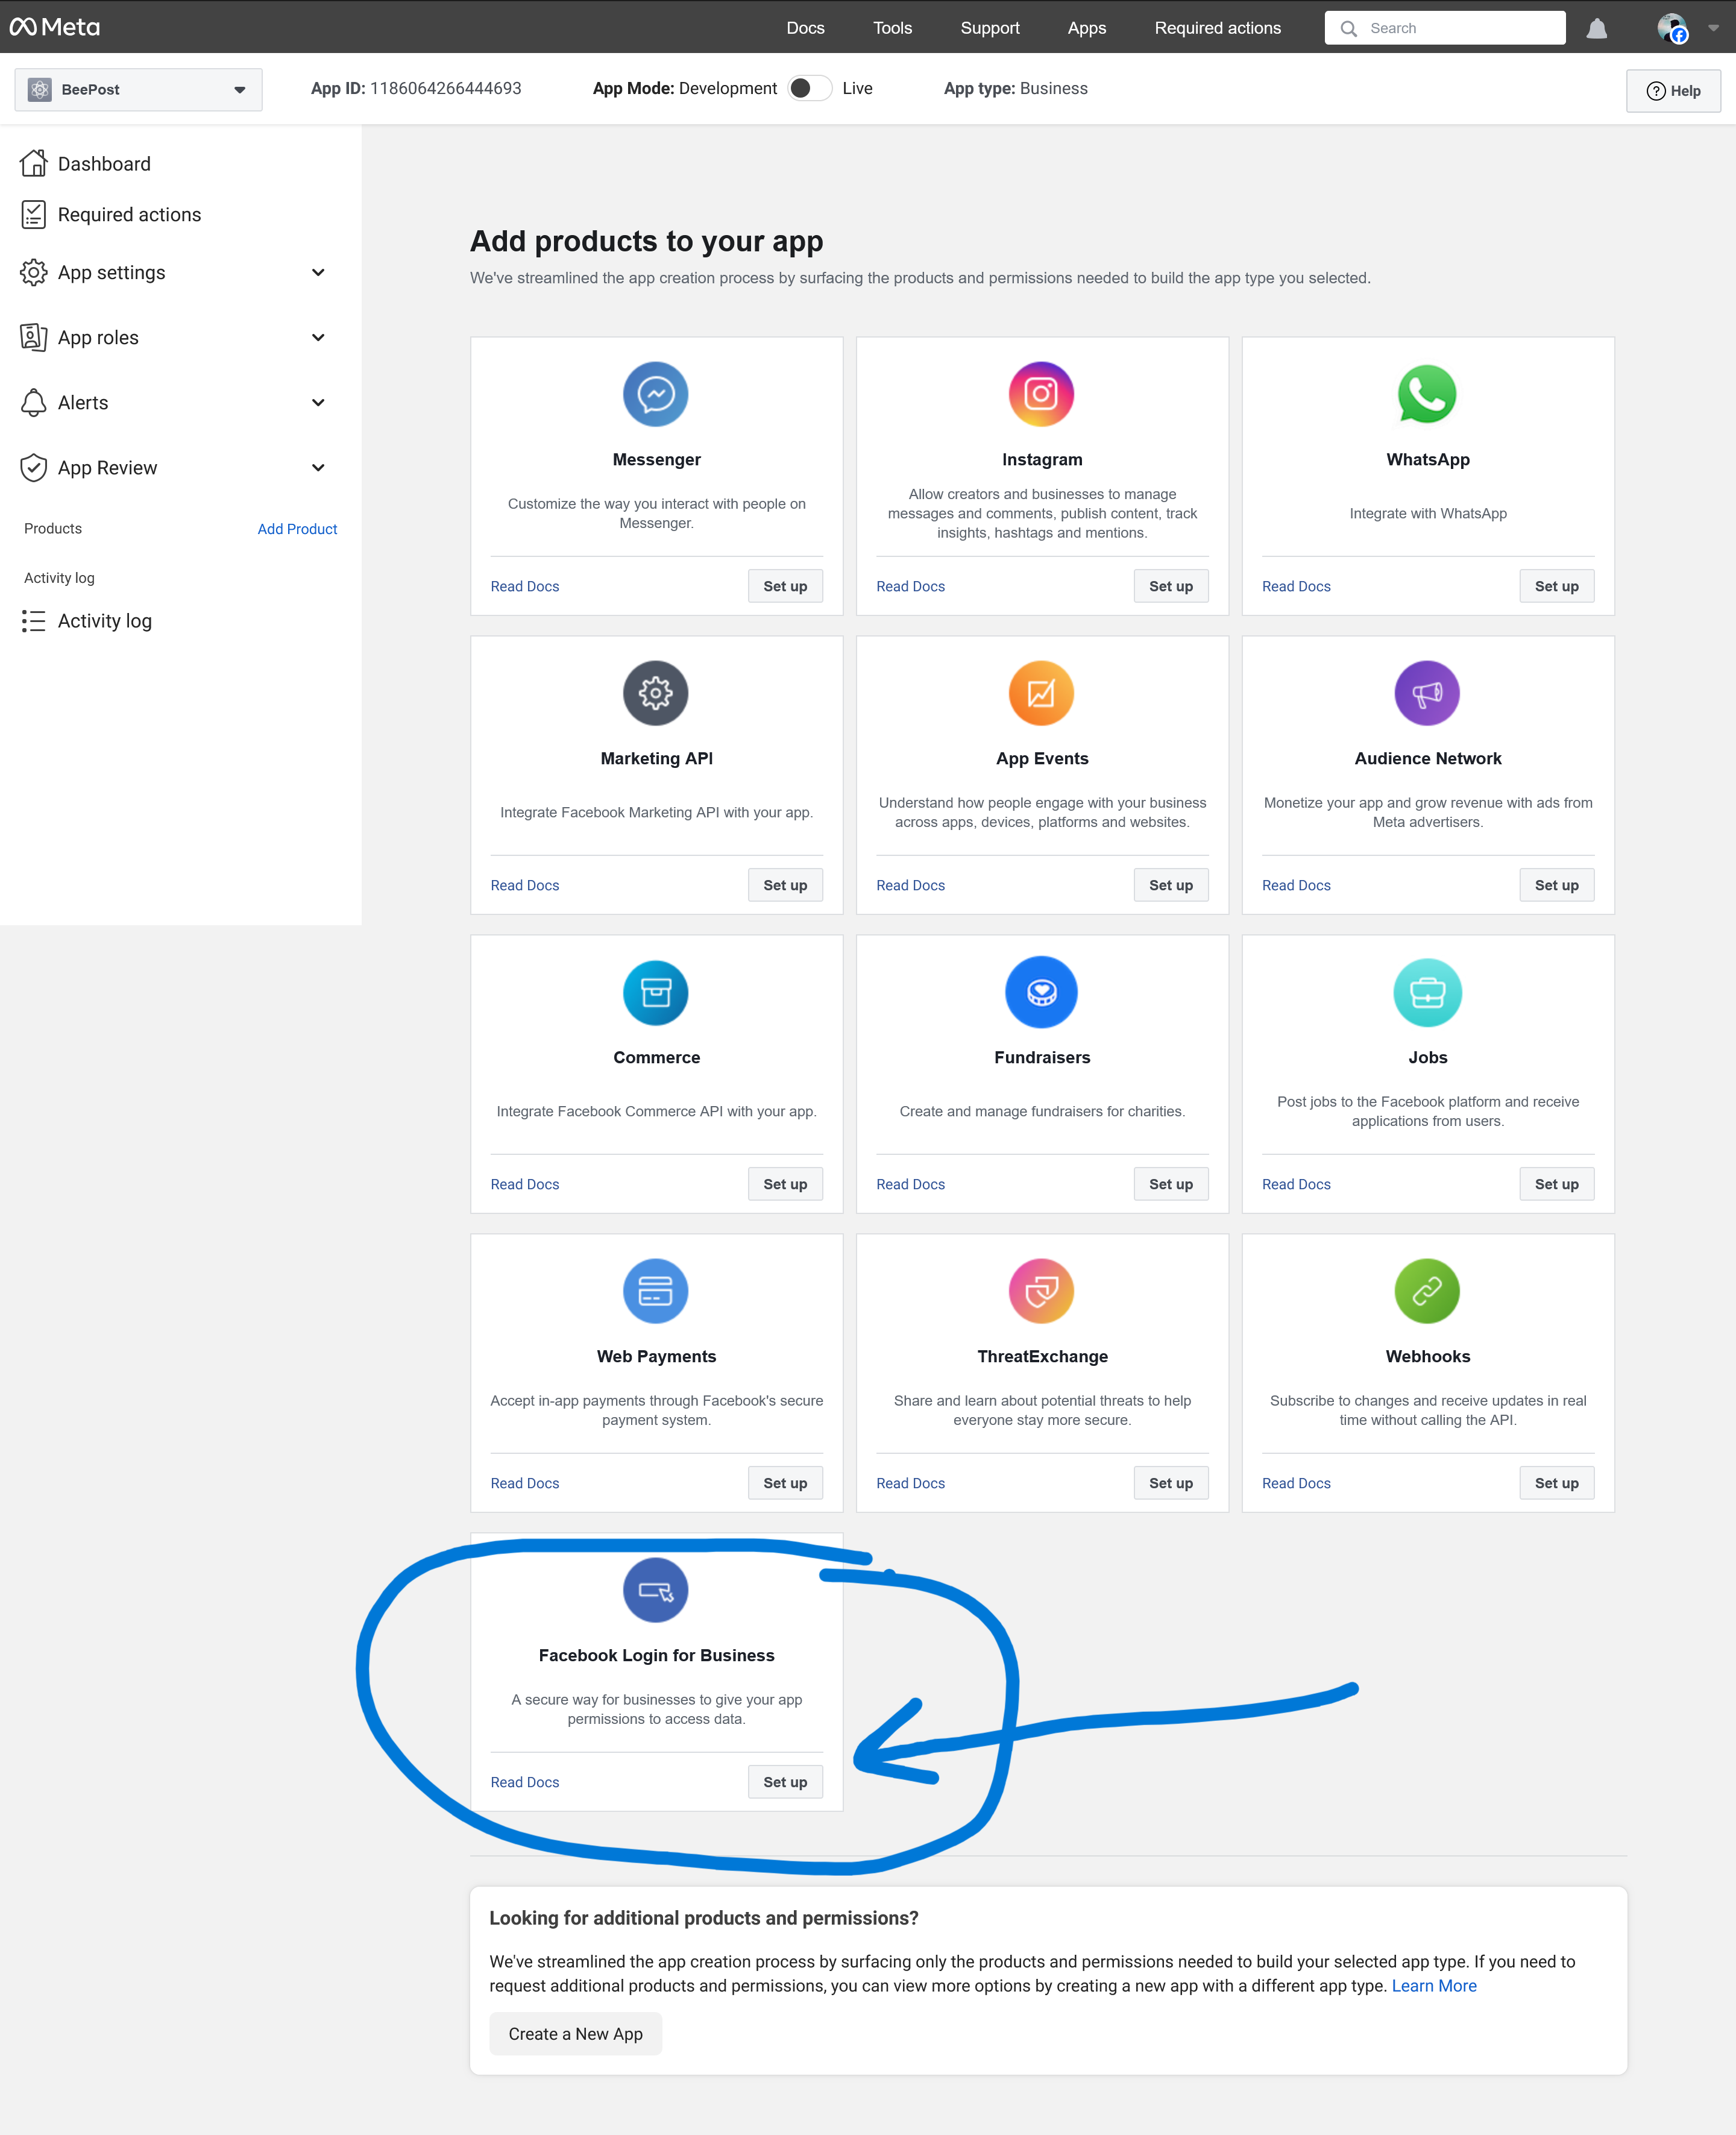Click the Alerts bell icon in sidebar
Screen dimensions: 1736x2135
(34, 402)
